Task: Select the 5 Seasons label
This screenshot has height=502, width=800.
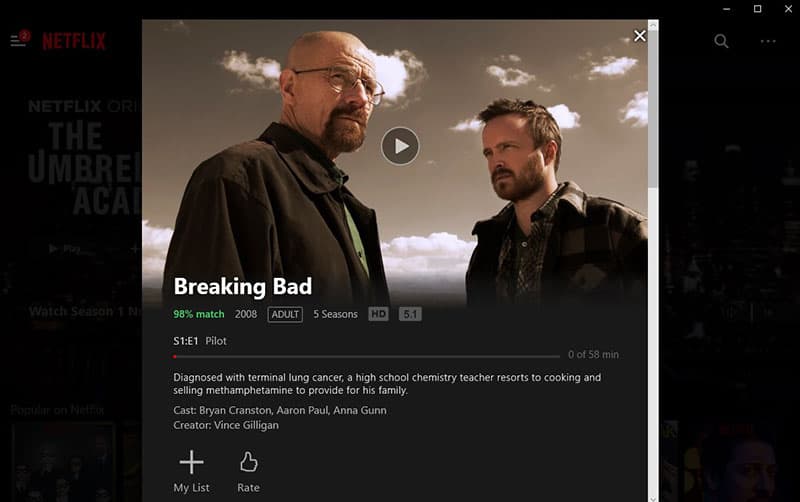Action: [x=335, y=314]
